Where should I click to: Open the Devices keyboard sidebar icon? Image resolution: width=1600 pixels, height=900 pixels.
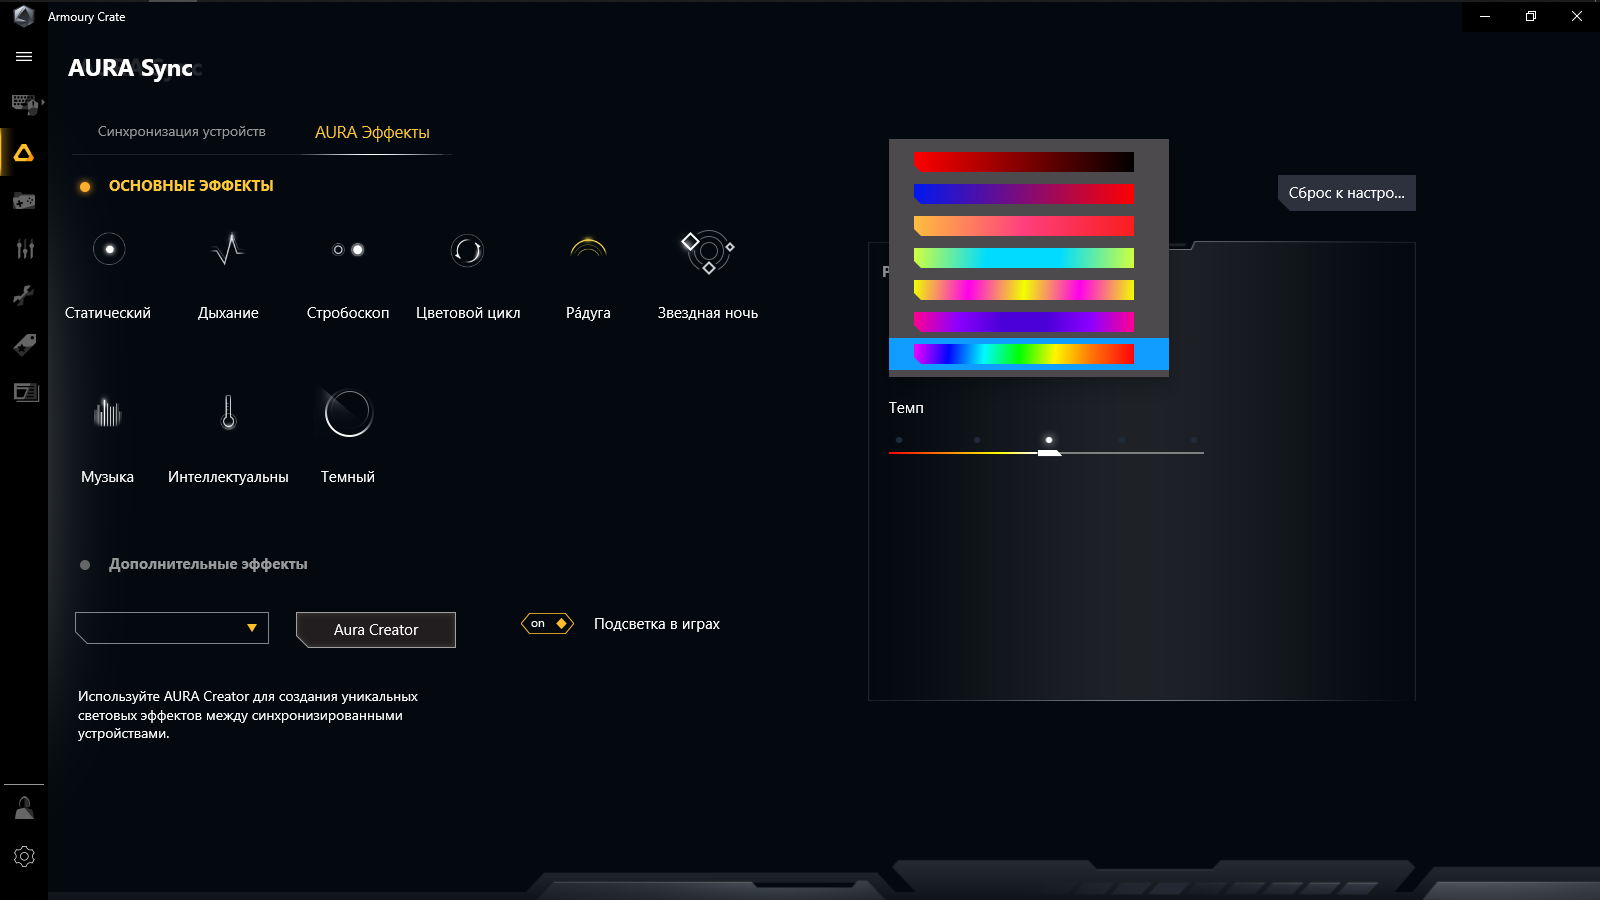(x=25, y=104)
